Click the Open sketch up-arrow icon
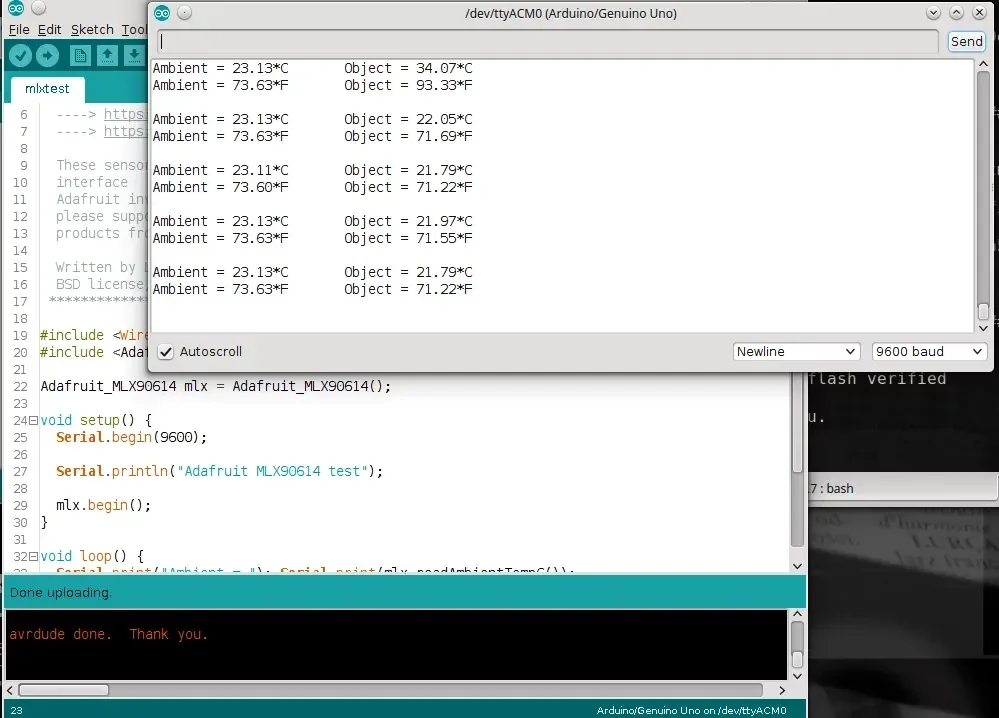The height and width of the screenshot is (718, 999). pyautogui.click(x=108, y=56)
